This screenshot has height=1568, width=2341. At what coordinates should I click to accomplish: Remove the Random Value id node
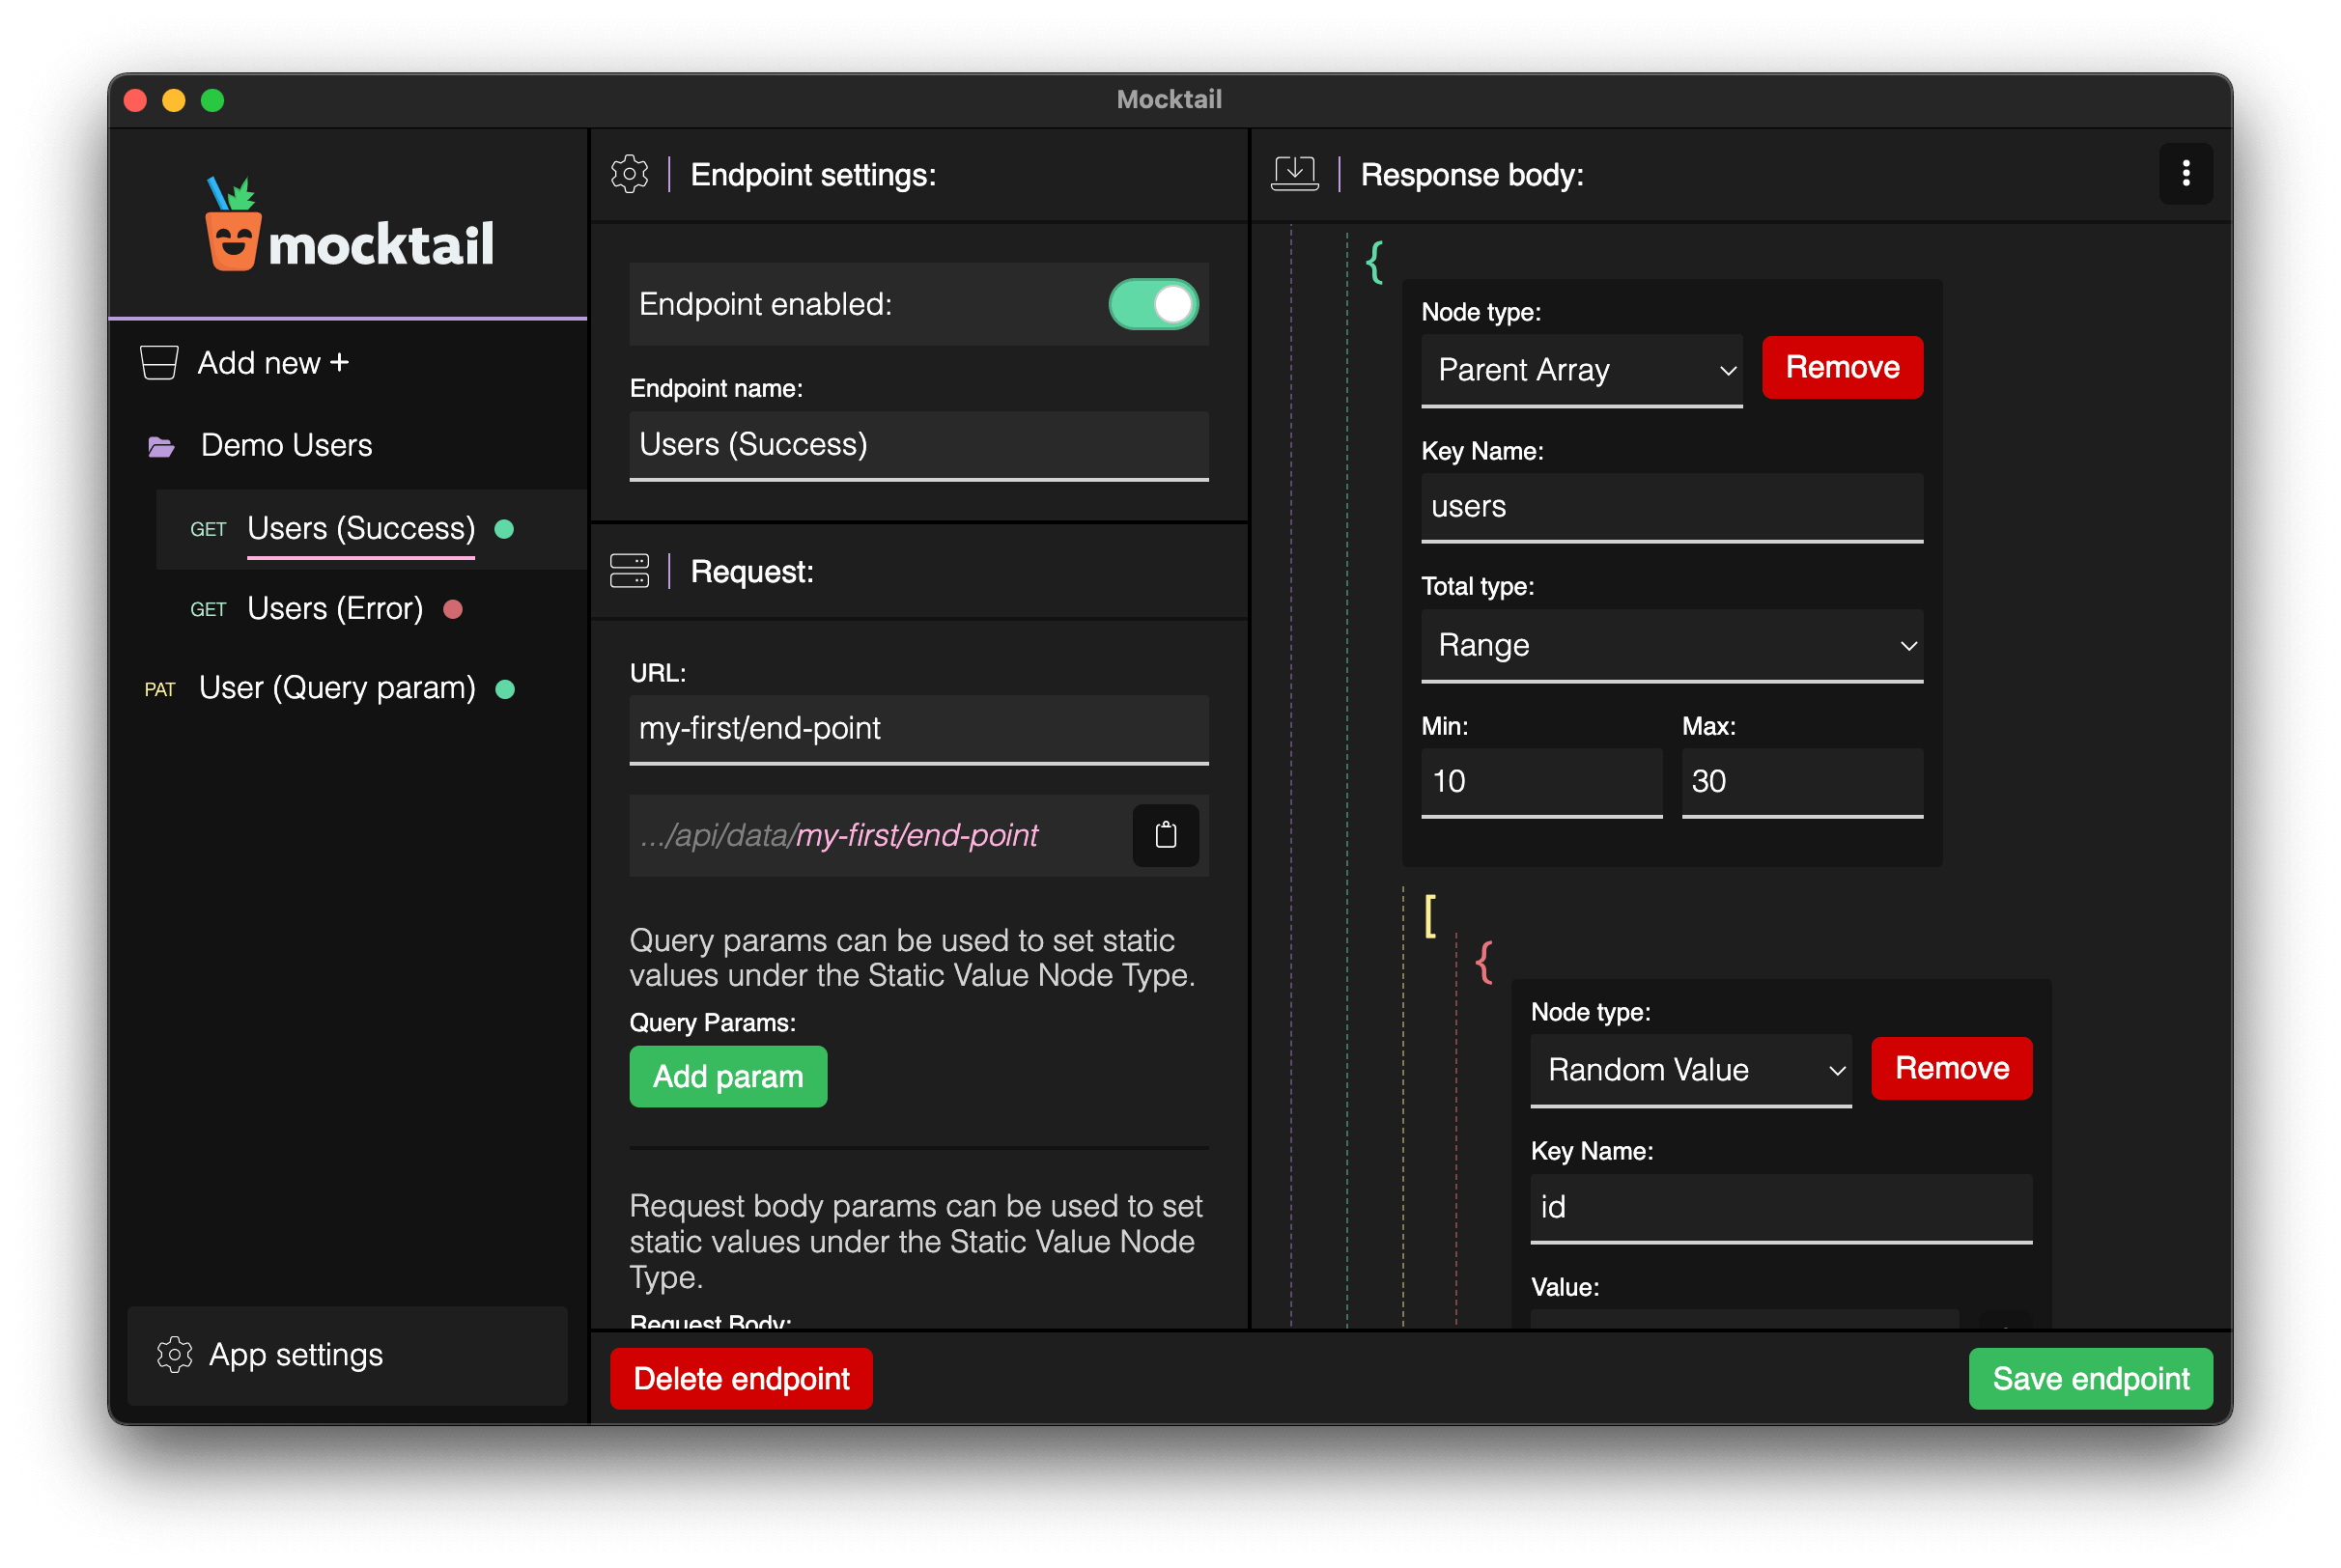pyautogui.click(x=1951, y=1068)
